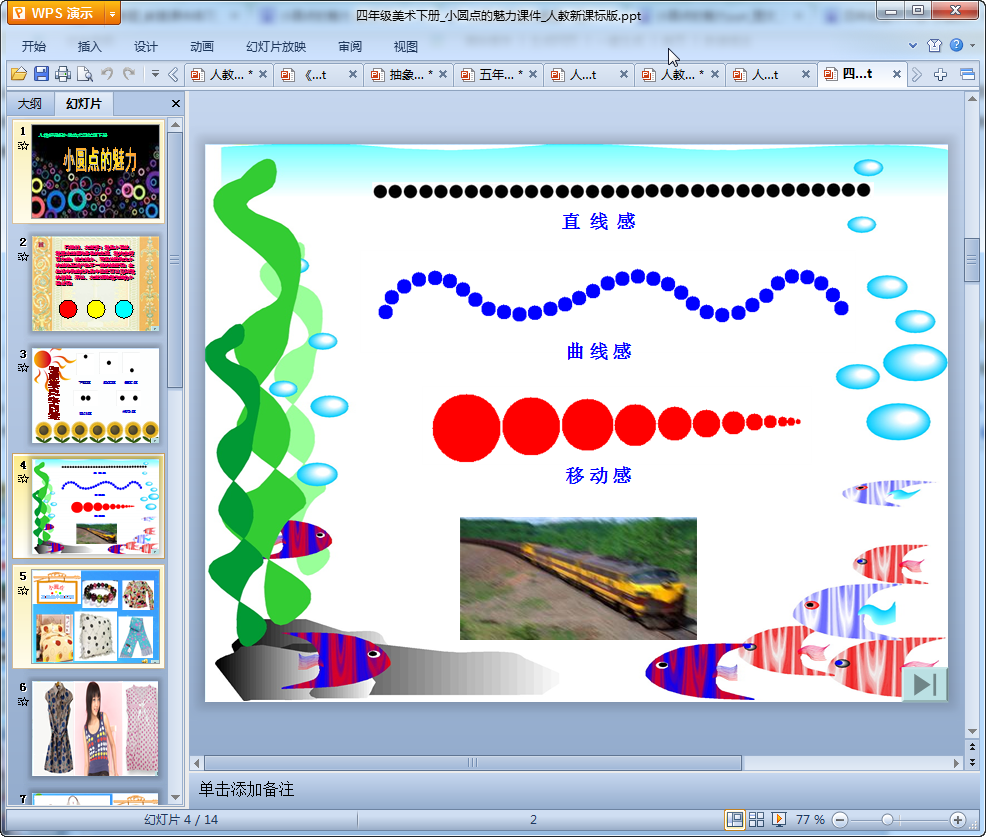Open the 开始 menu tab
986x837 pixels.
click(x=33, y=47)
